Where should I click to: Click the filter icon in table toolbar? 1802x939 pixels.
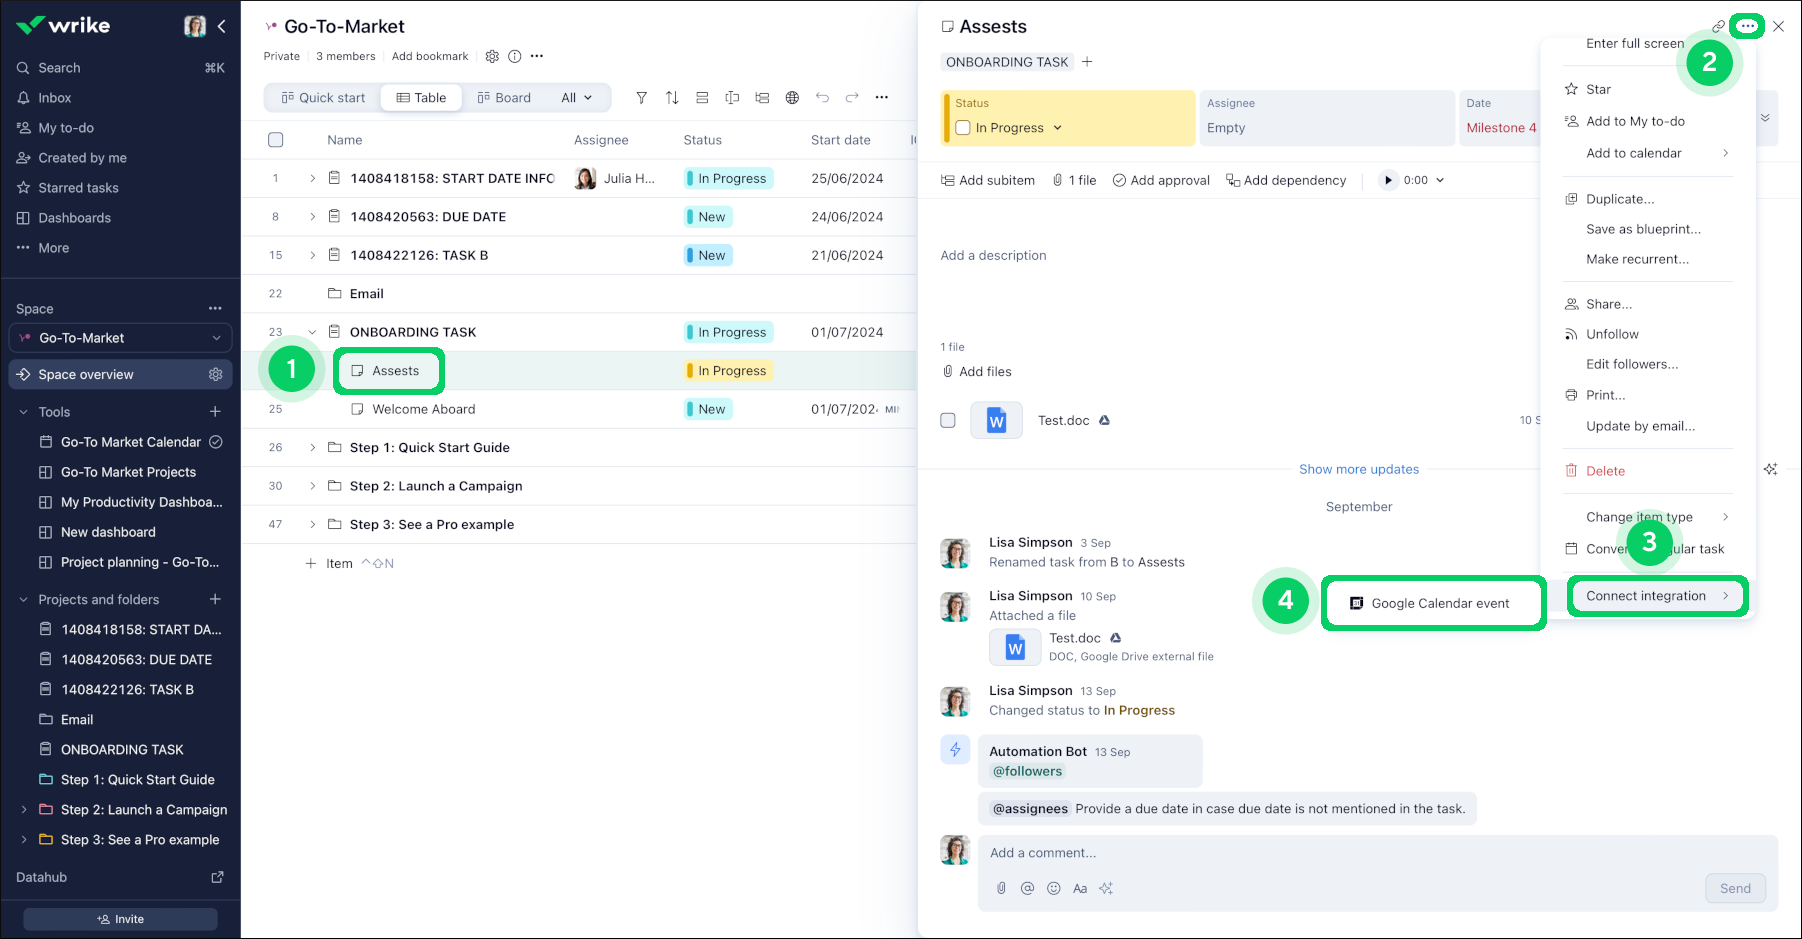tap(642, 97)
